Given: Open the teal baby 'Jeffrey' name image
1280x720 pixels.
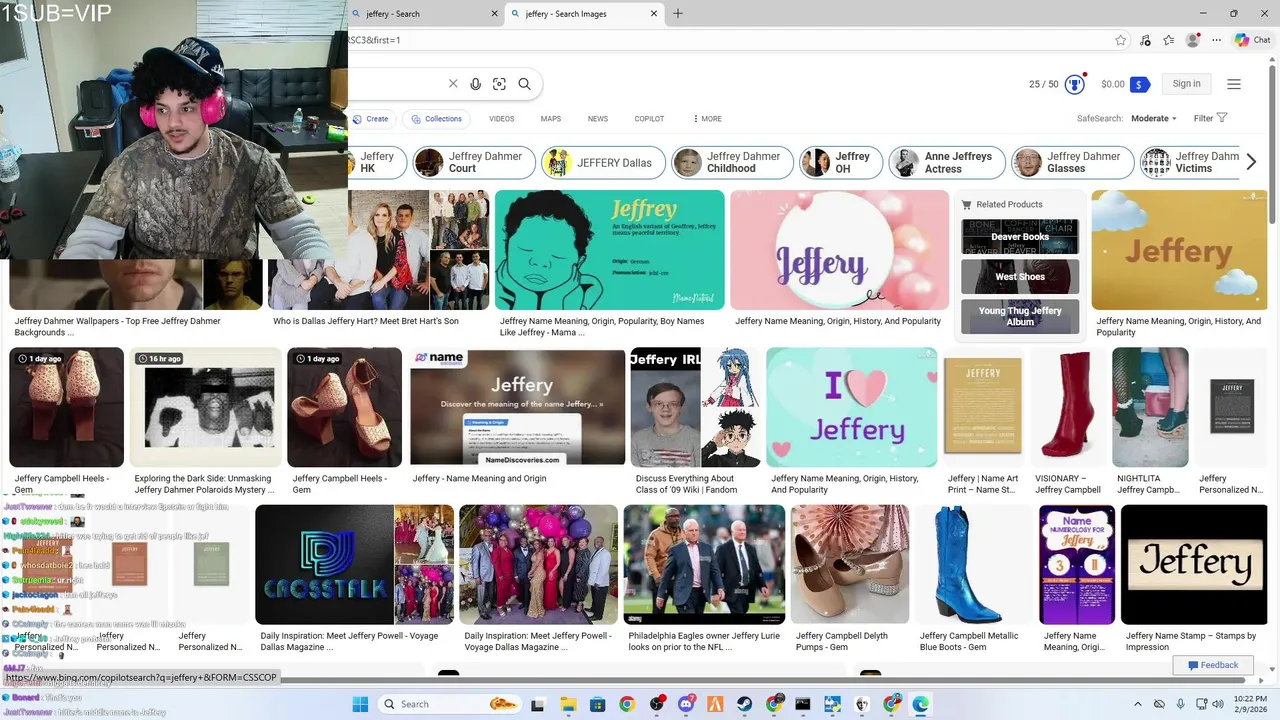Looking at the screenshot, I should (609, 250).
